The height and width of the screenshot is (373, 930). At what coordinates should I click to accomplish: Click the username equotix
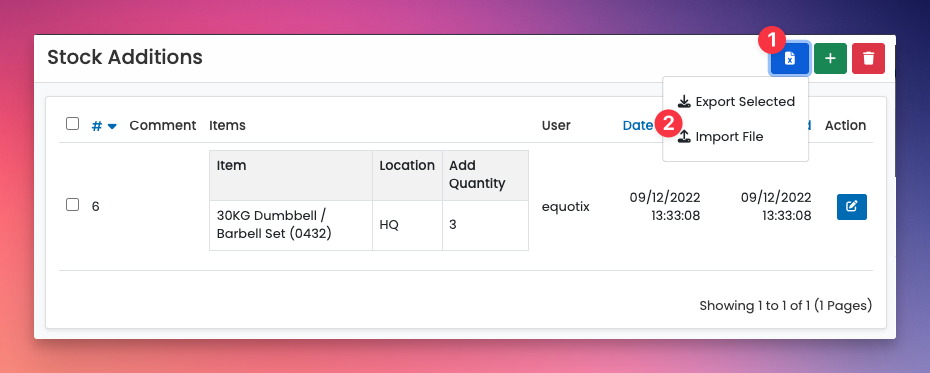(x=566, y=207)
